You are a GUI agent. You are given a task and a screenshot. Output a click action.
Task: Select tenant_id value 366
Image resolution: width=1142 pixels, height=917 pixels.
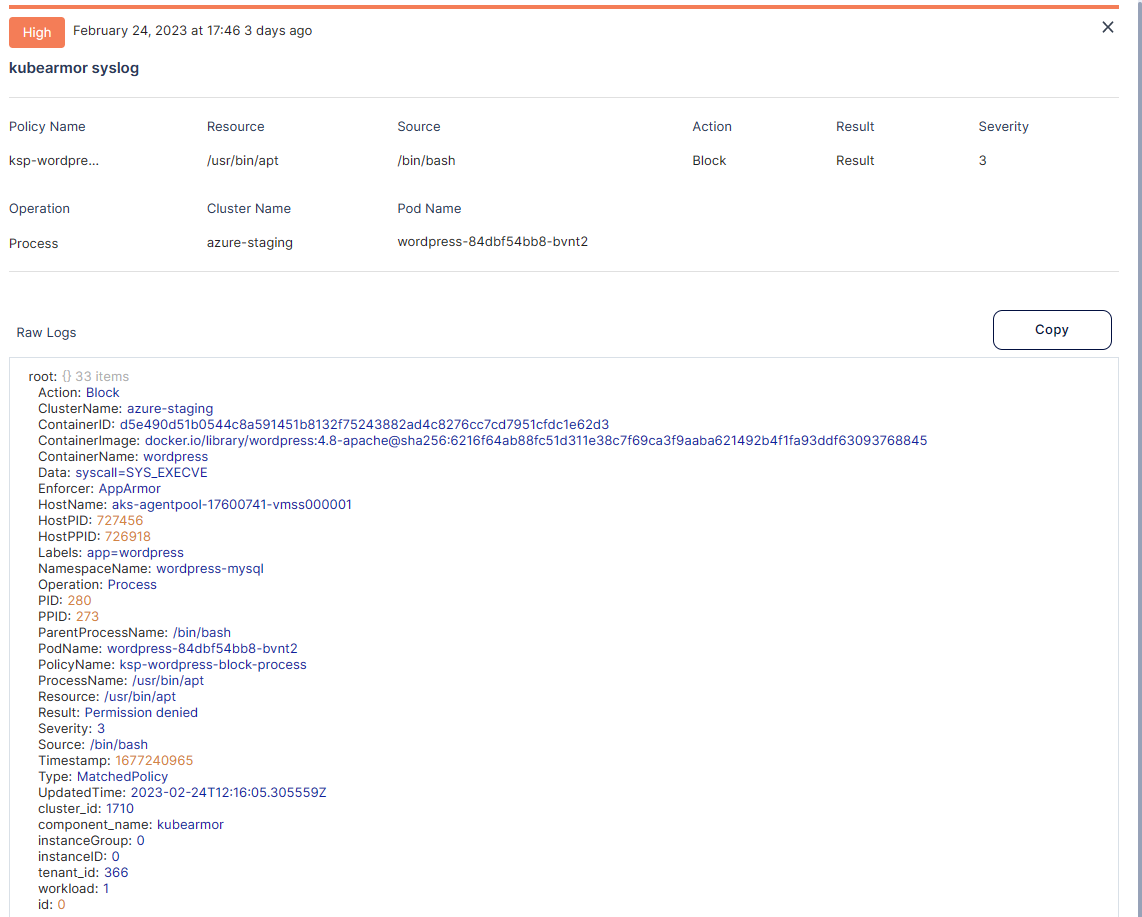(116, 873)
